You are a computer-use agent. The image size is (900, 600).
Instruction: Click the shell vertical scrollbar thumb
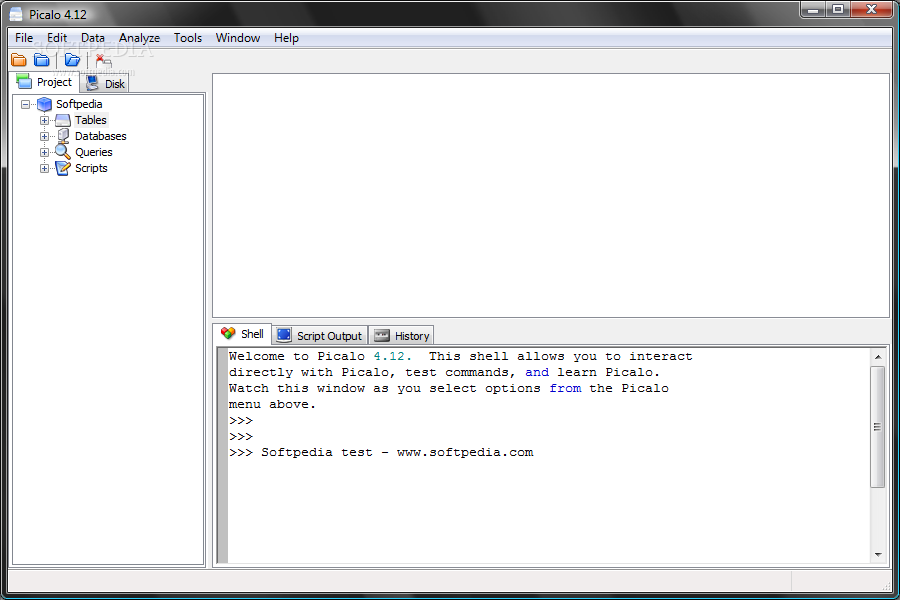(x=878, y=427)
